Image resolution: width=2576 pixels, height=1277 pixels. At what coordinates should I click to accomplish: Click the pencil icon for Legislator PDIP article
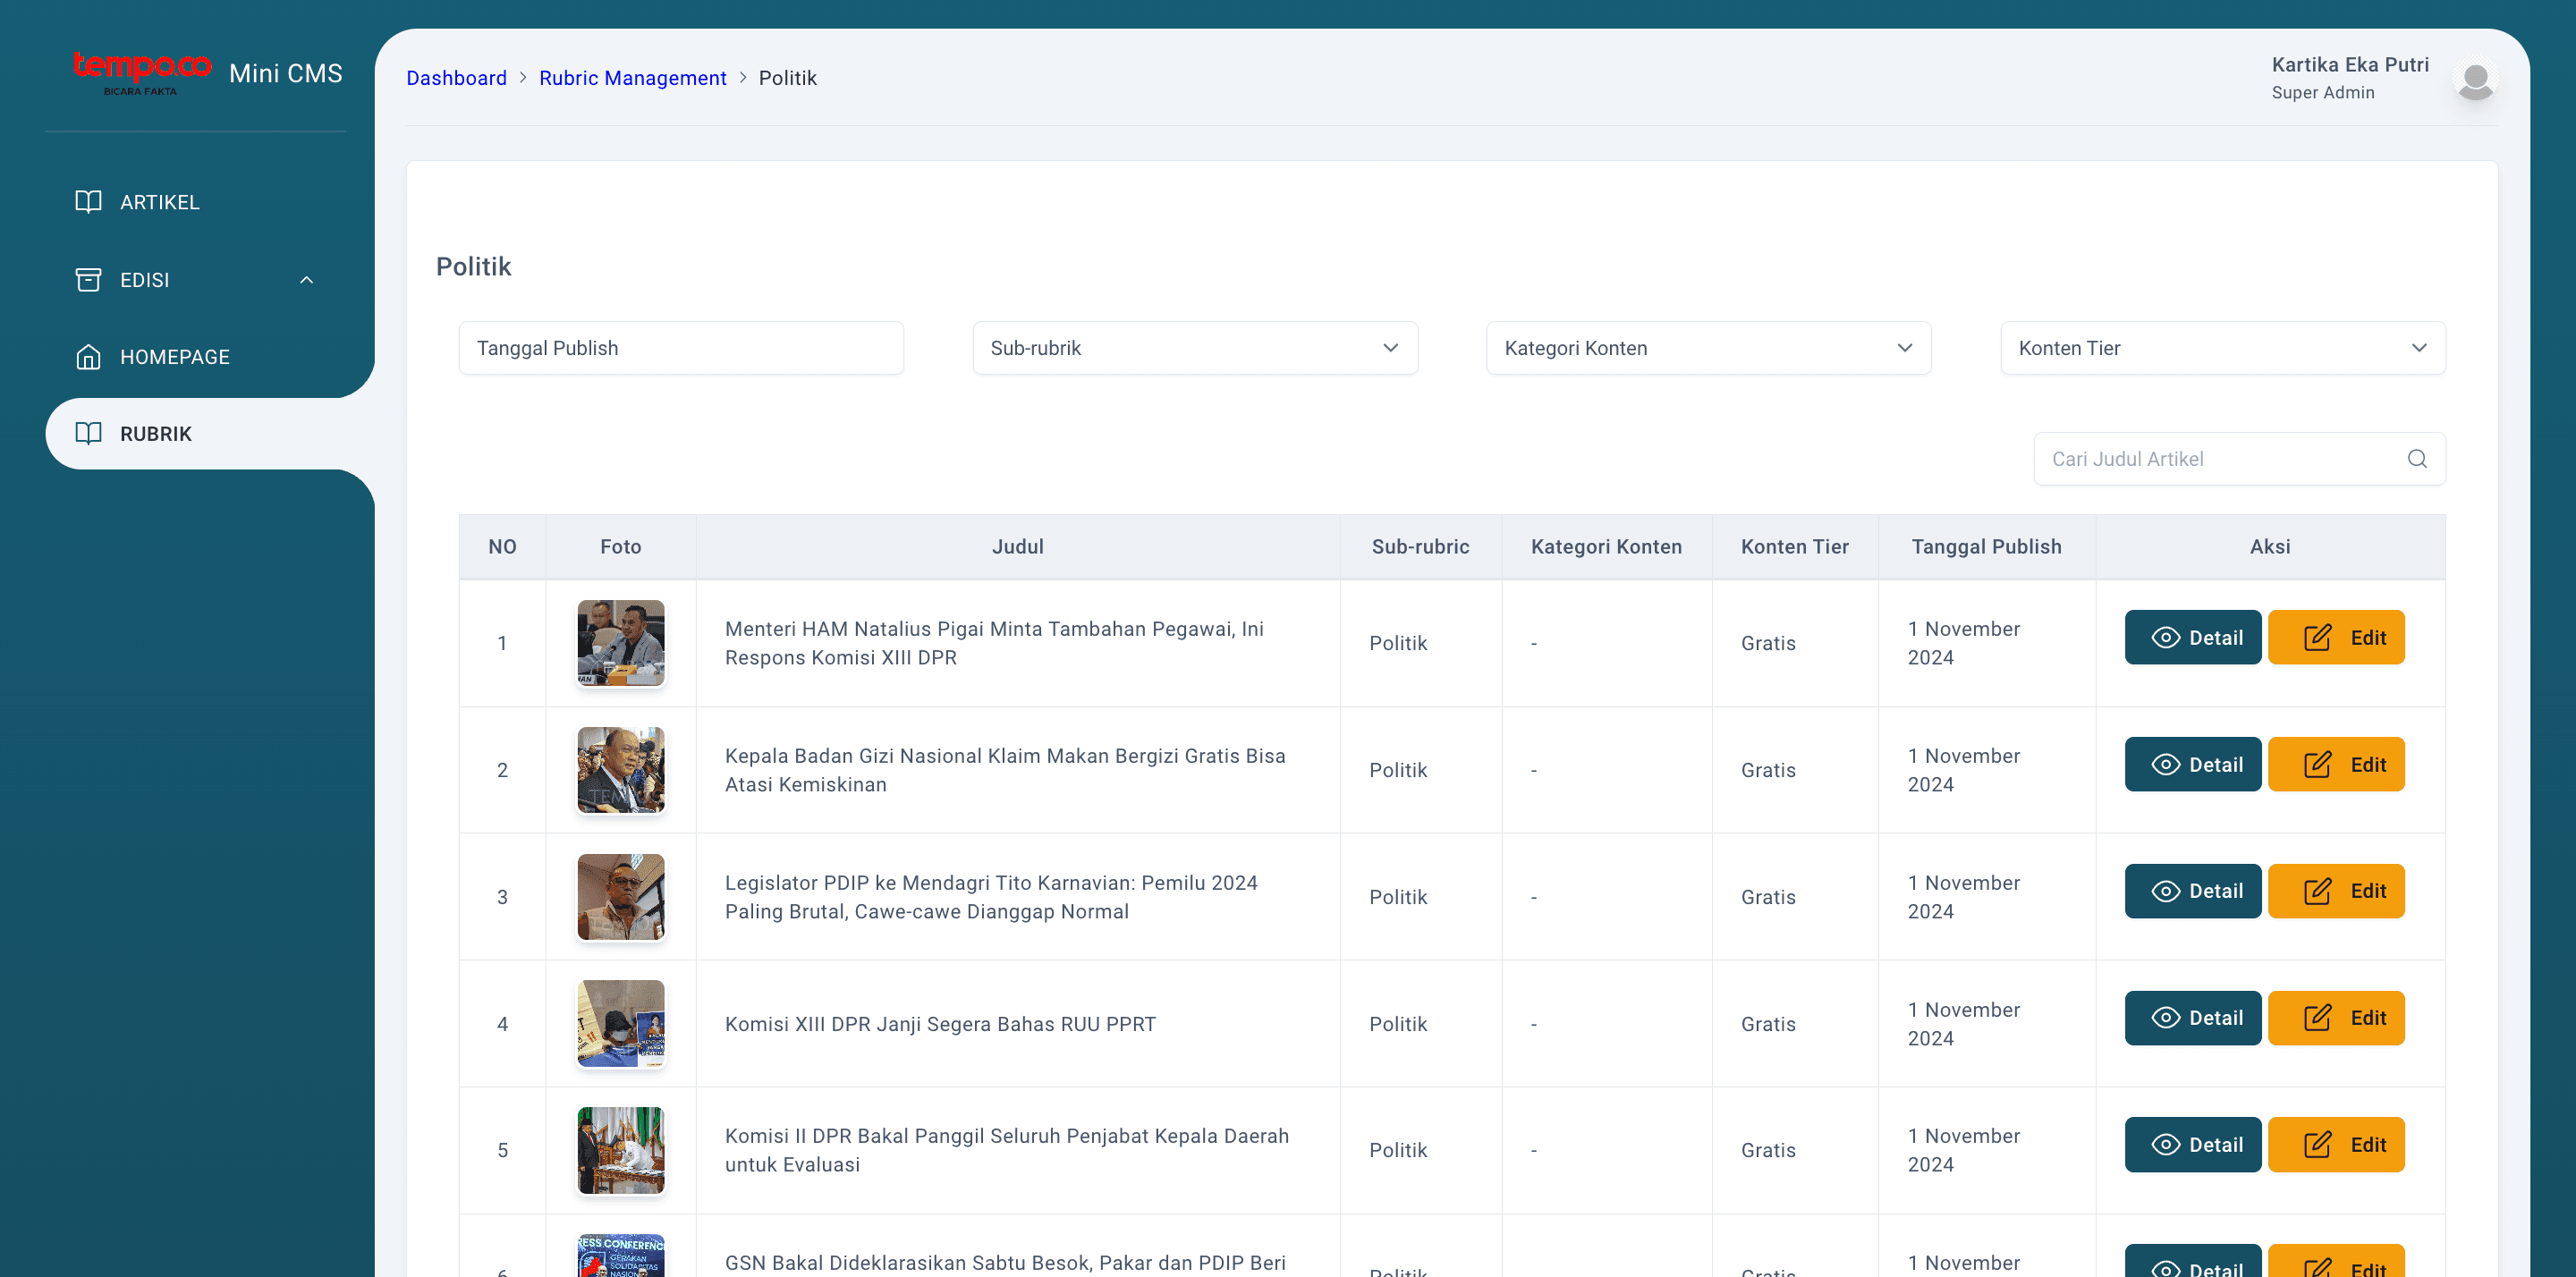(2317, 891)
